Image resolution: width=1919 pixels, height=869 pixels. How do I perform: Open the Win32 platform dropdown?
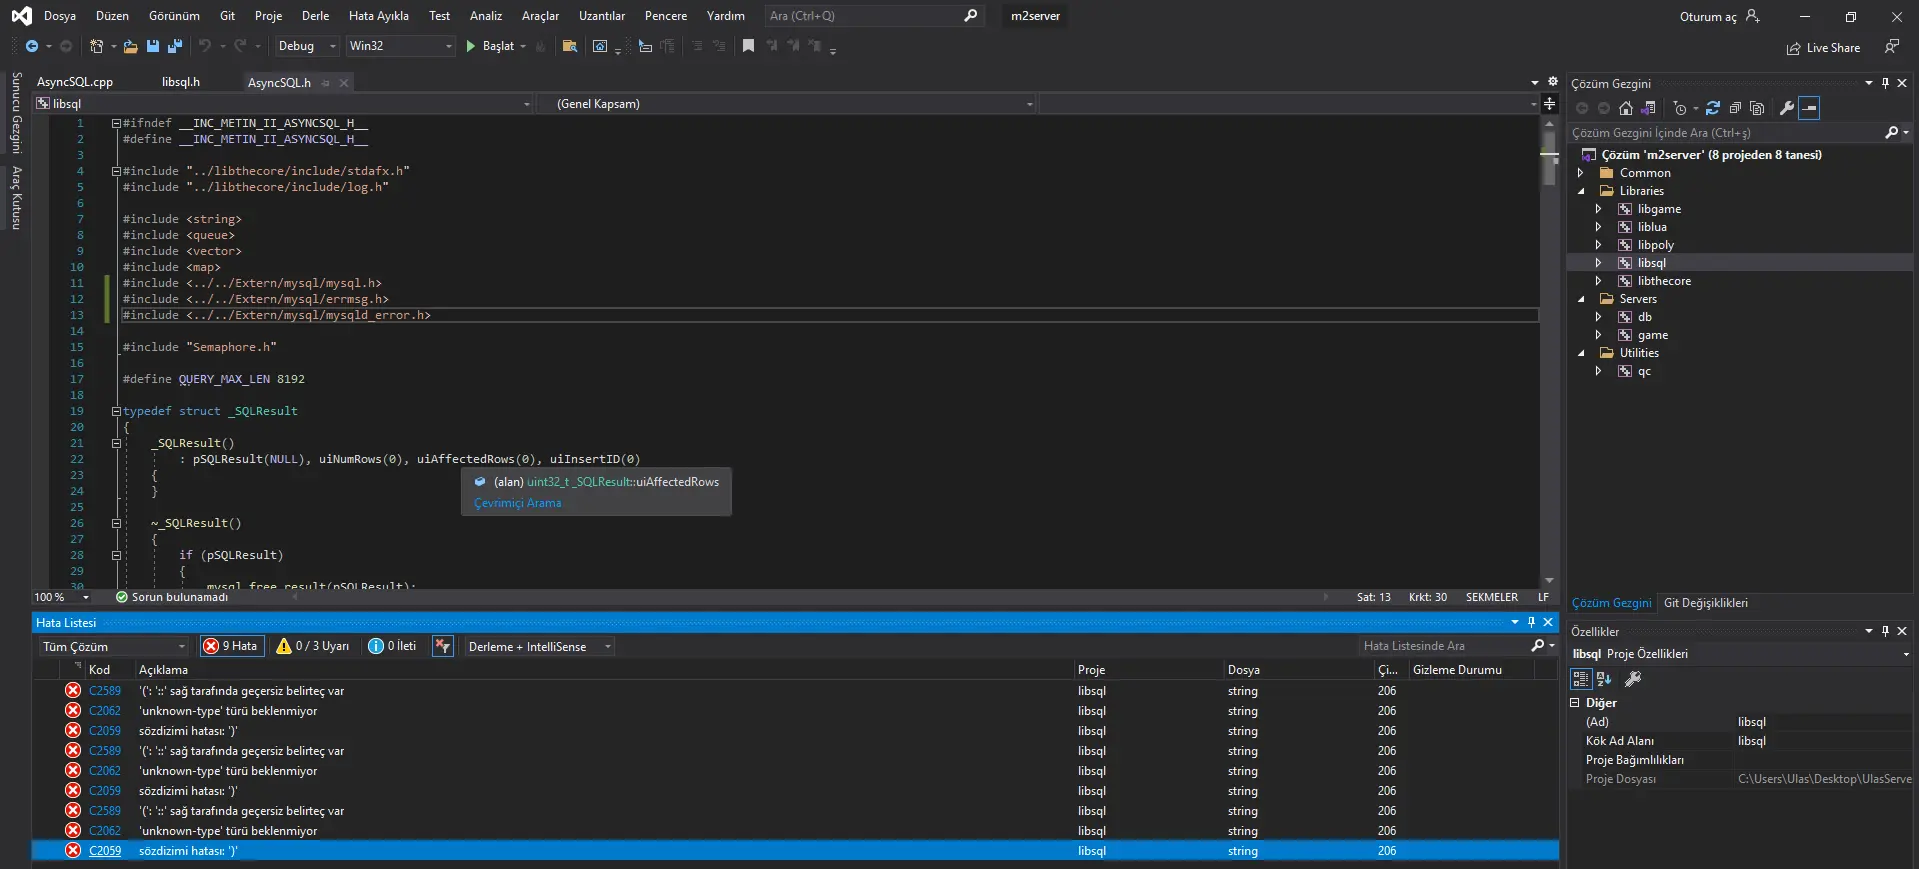pos(399,46)
